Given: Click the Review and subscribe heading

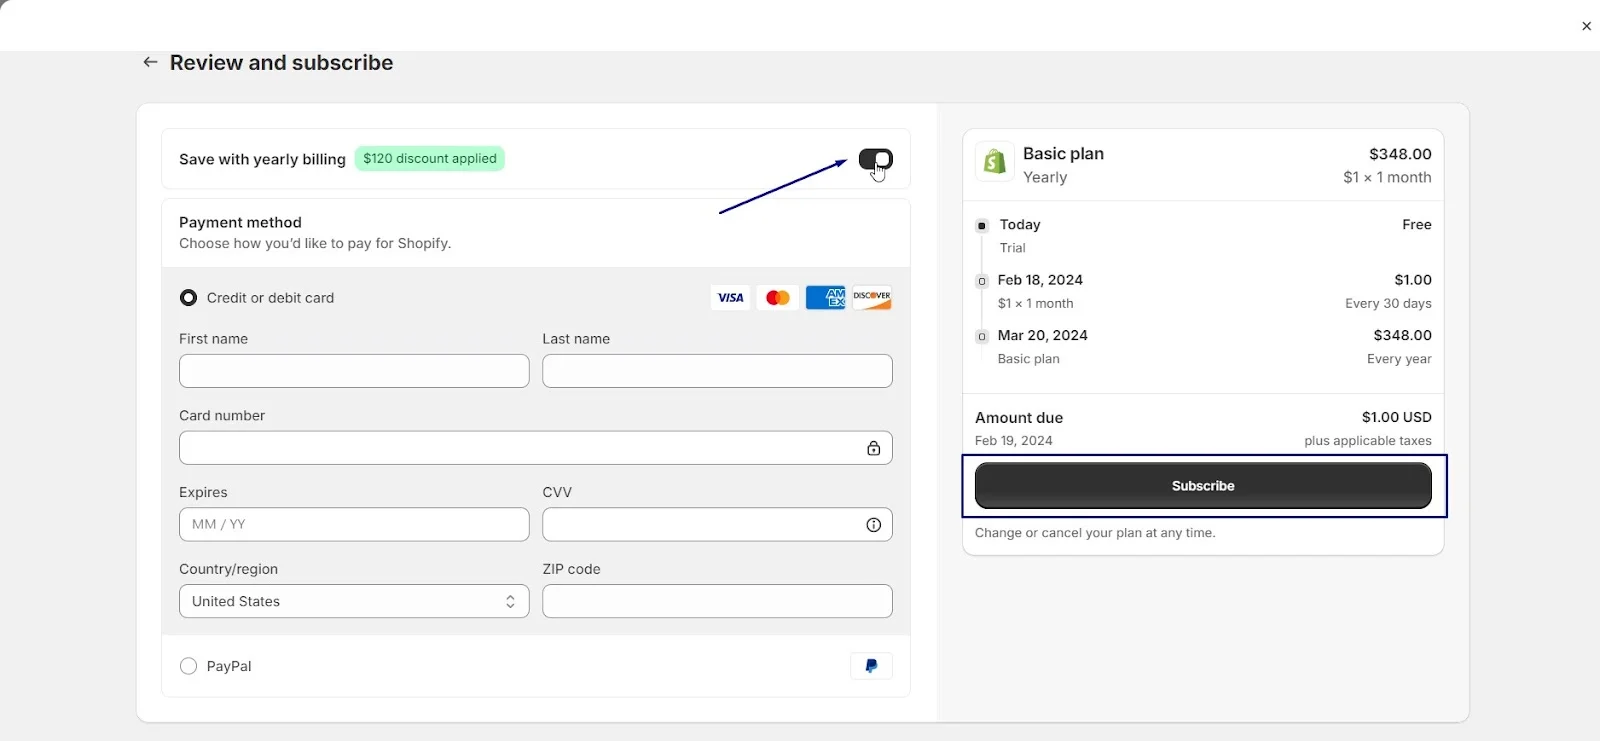Looking at the screenshot, I should click(281, 63).
